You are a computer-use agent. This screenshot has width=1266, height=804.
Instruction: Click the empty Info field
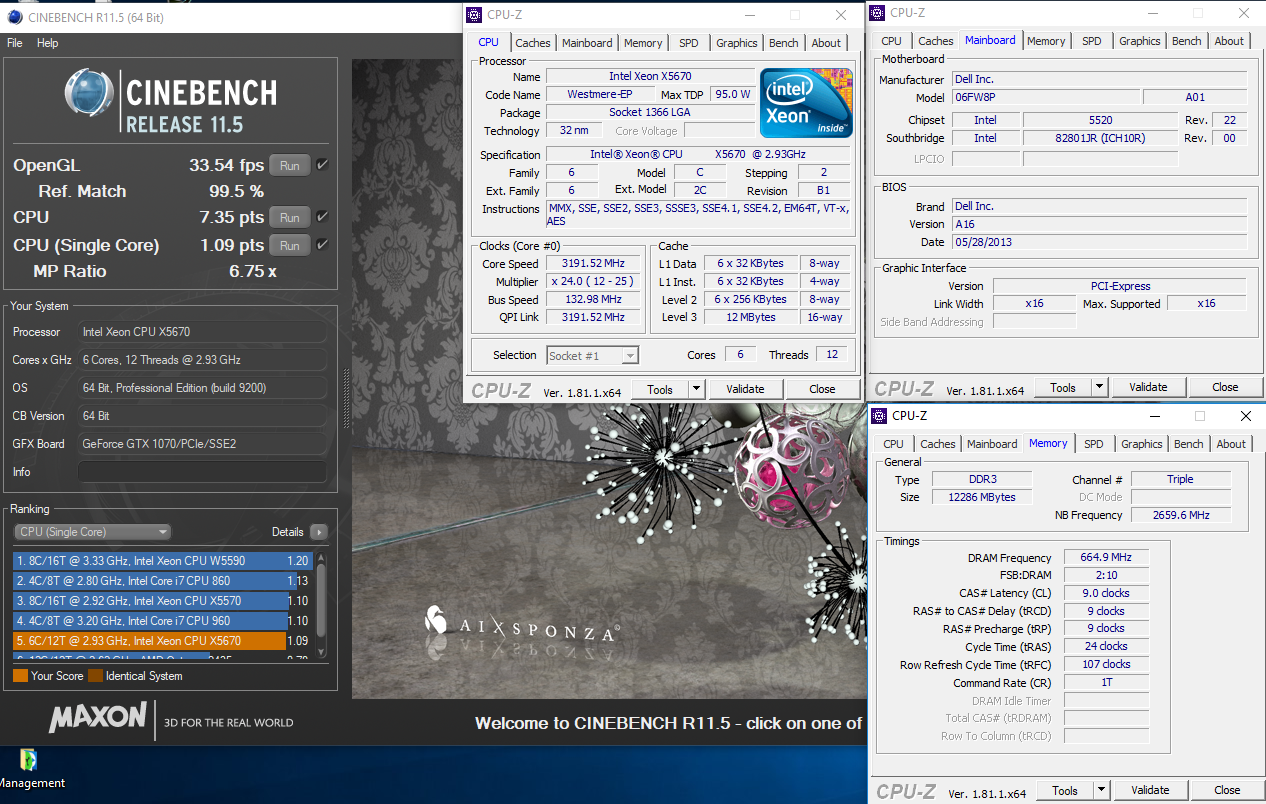pos(202,472)
